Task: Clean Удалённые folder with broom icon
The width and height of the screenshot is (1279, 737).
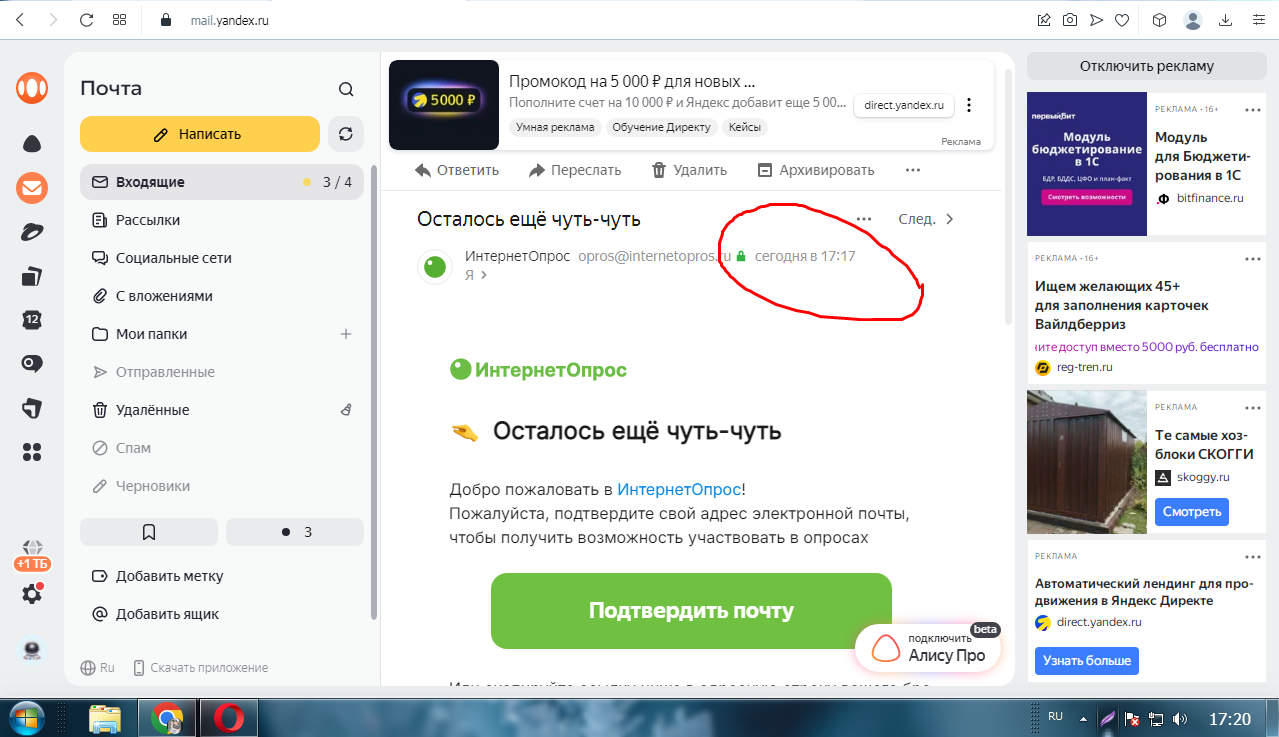Action: (x=346, y=410)
